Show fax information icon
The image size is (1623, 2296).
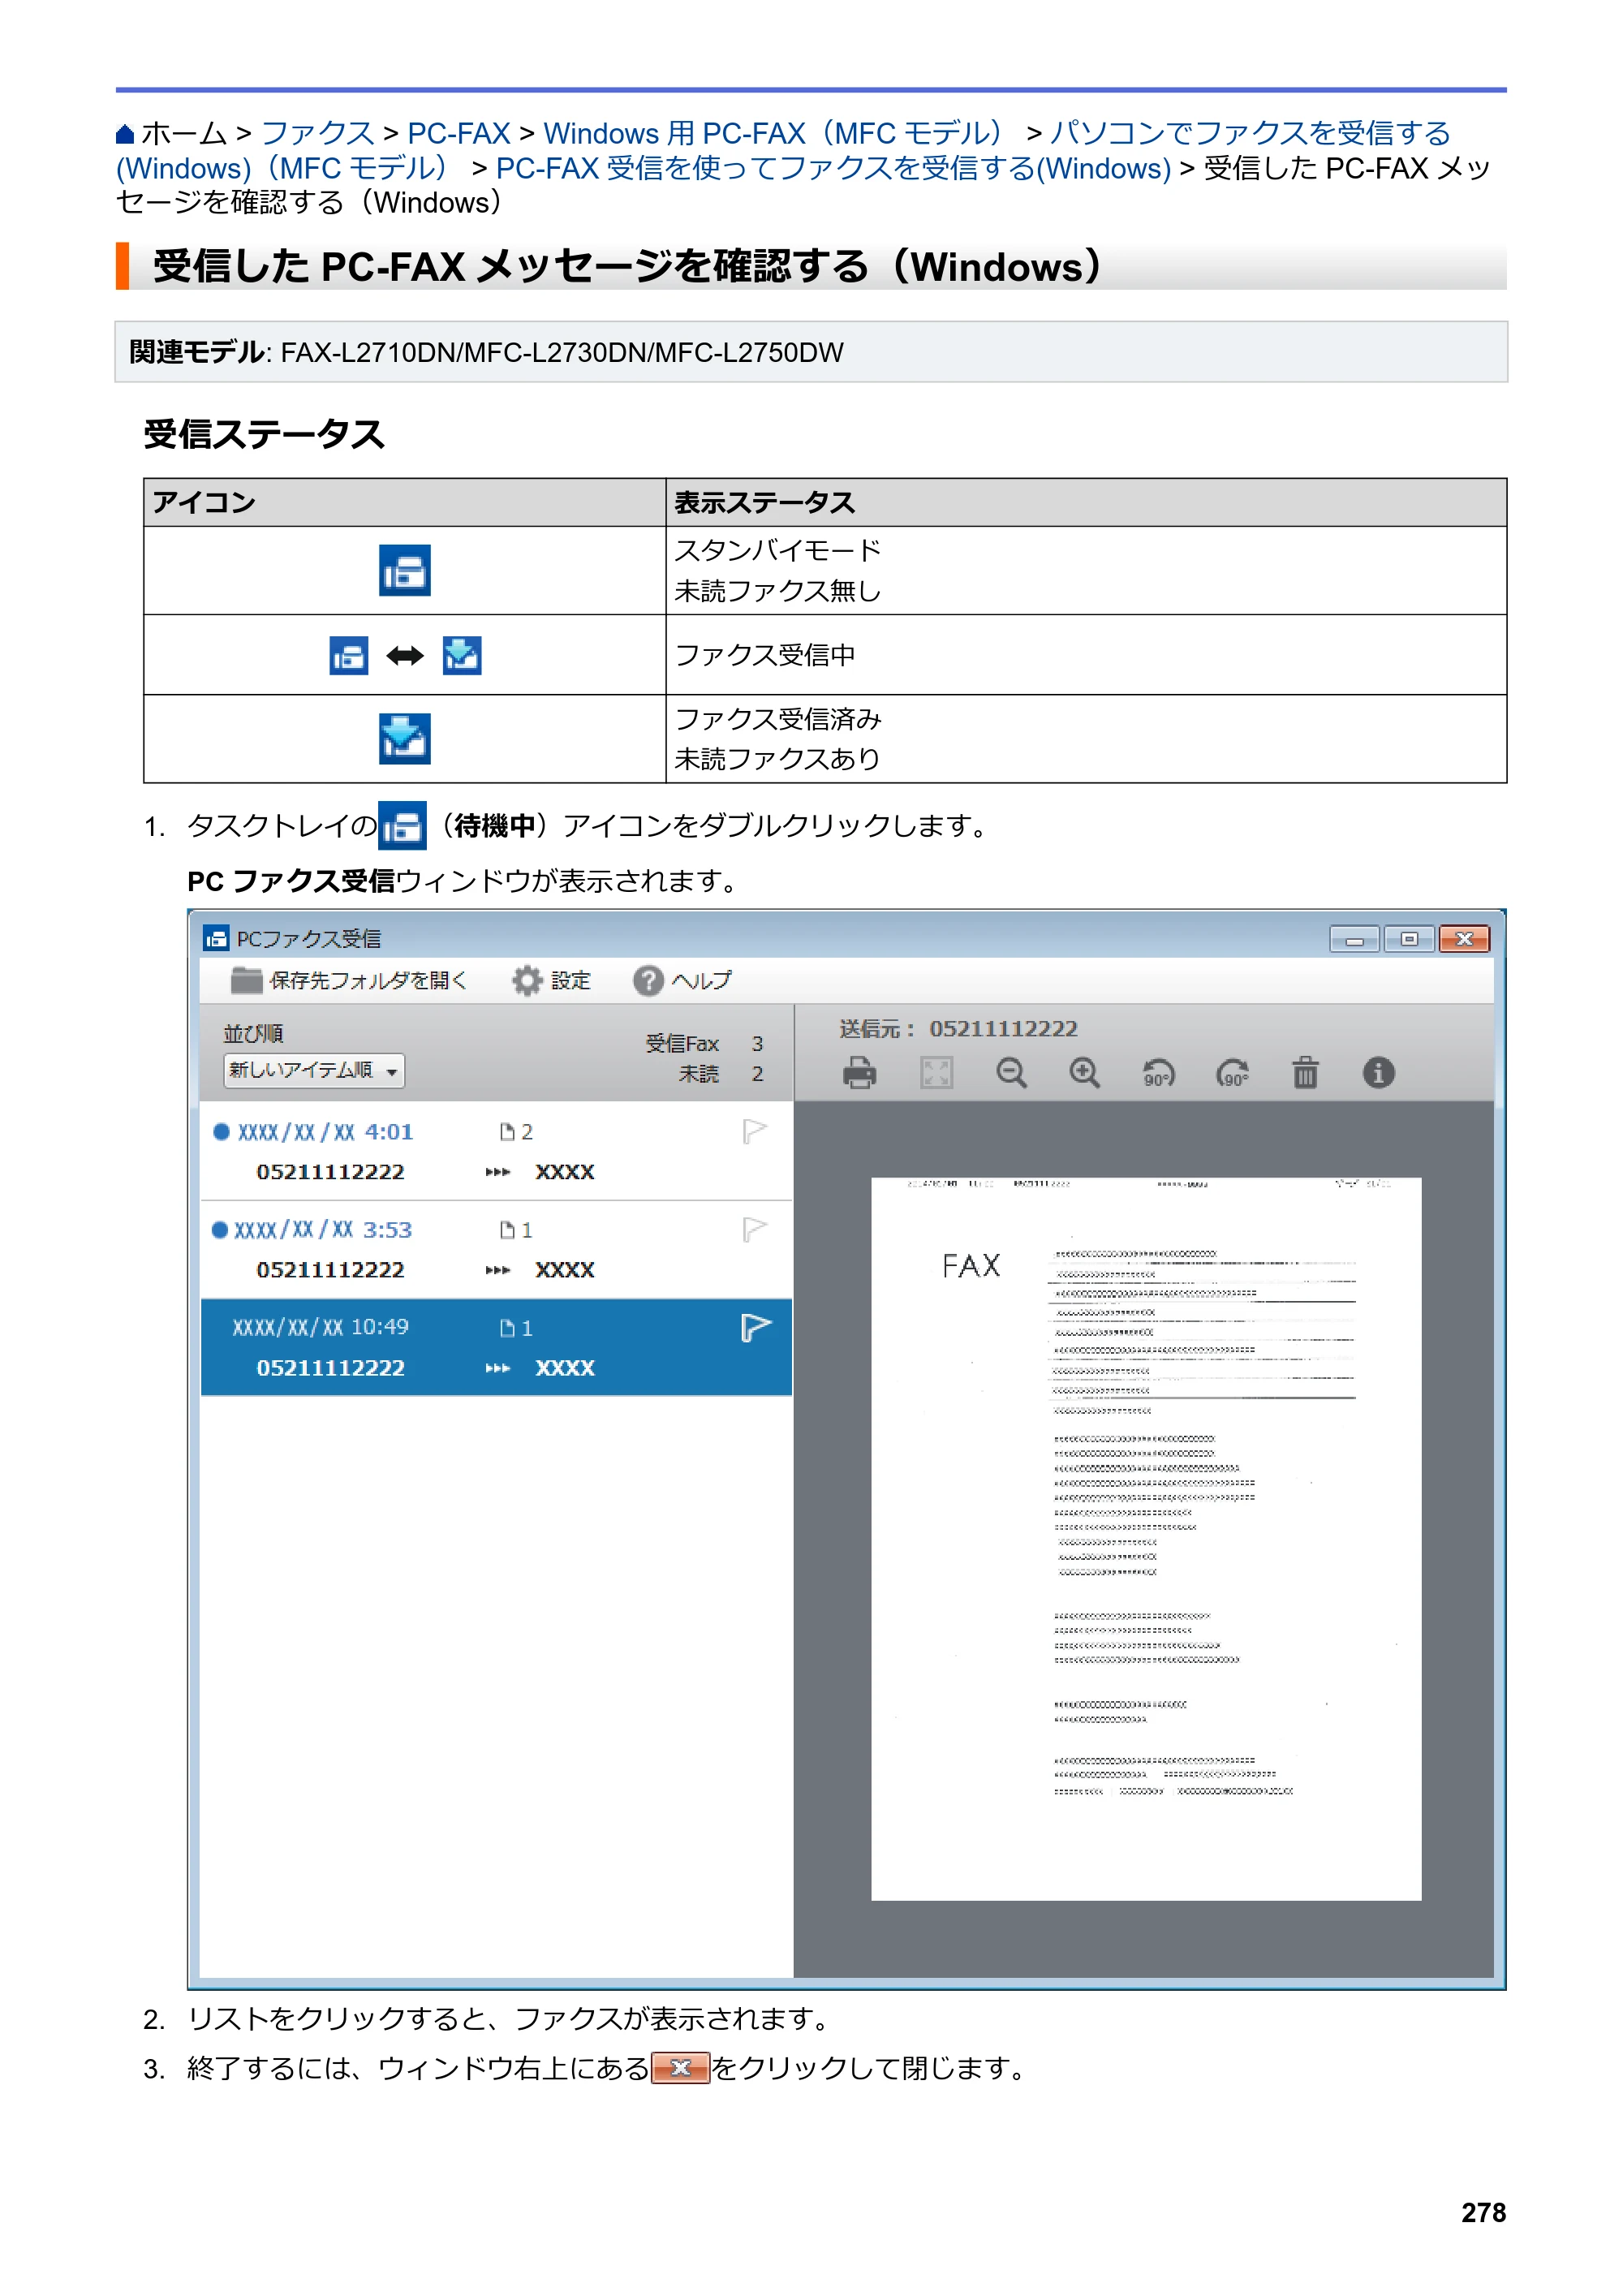click(1378, 1073)
